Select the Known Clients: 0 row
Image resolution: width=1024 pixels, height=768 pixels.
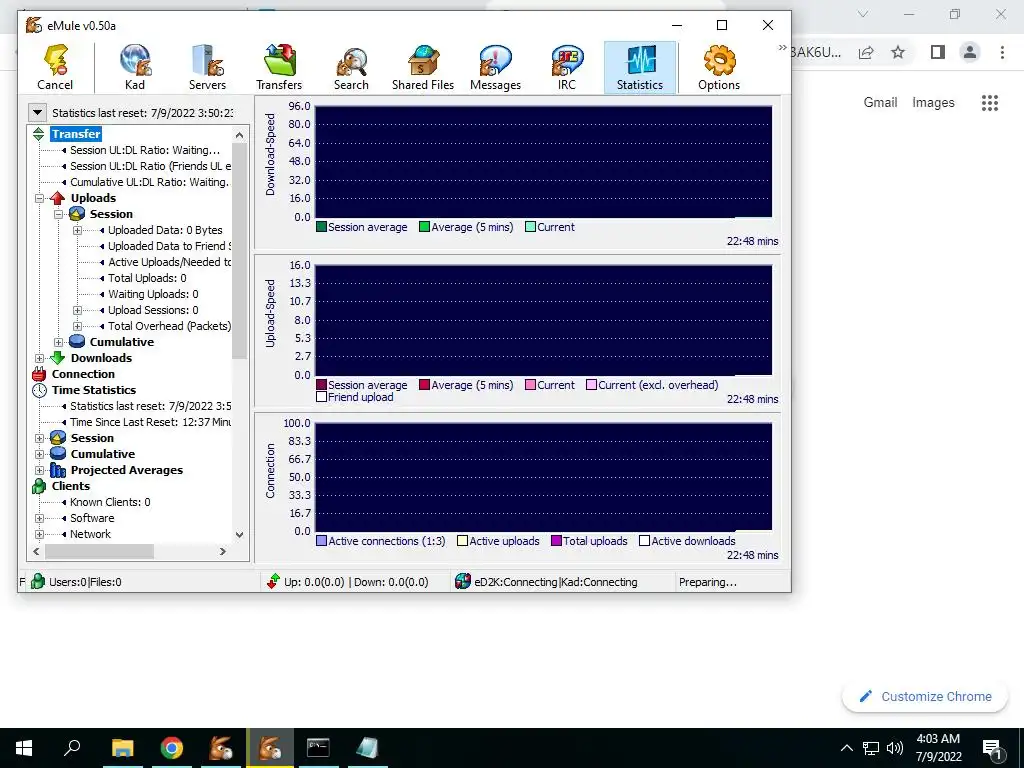[x=110, y=502]
